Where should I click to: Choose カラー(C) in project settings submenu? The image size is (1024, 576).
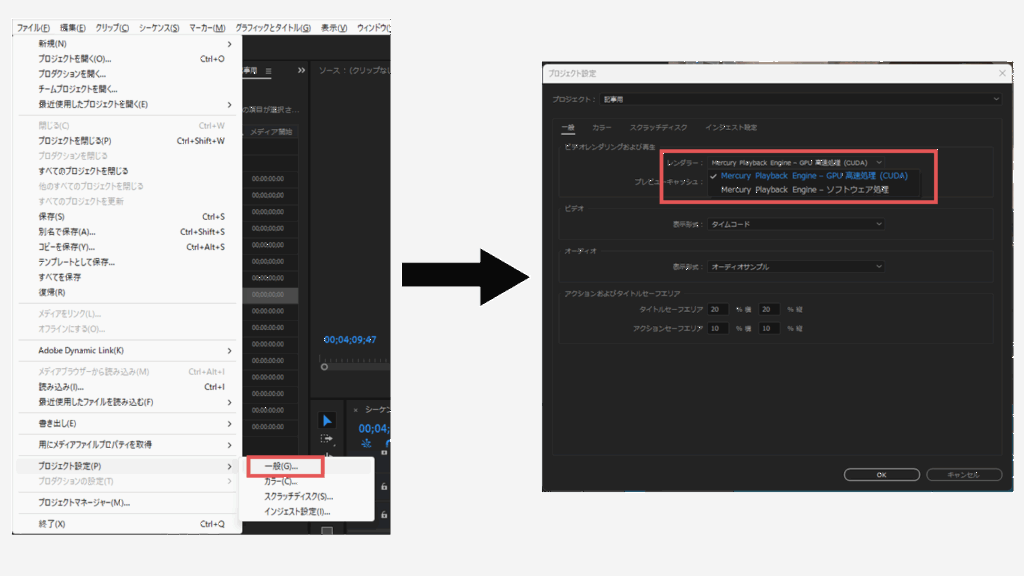pos(280,481)
